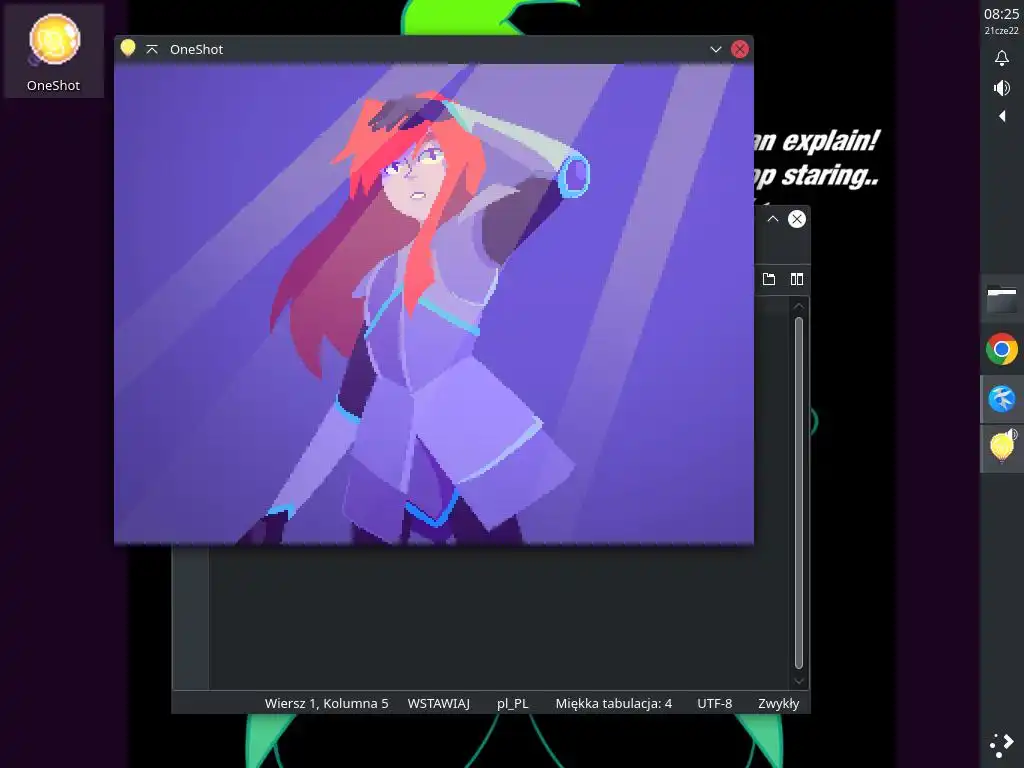
Task: Switch to the blue KDE app in panel
Action: coord(1002,398)
